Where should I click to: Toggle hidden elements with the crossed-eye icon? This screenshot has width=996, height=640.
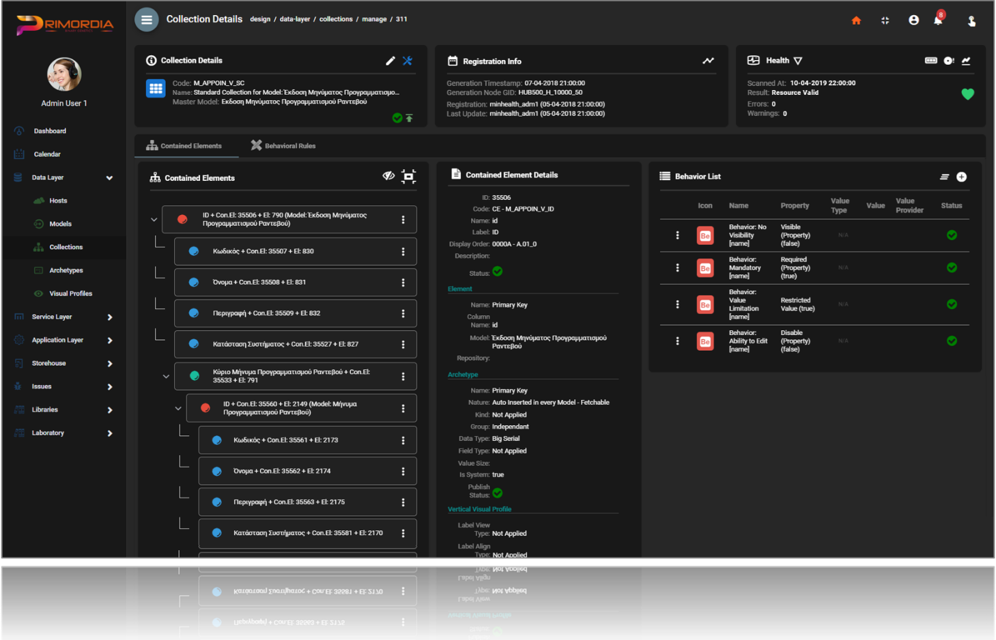point(389,177)
